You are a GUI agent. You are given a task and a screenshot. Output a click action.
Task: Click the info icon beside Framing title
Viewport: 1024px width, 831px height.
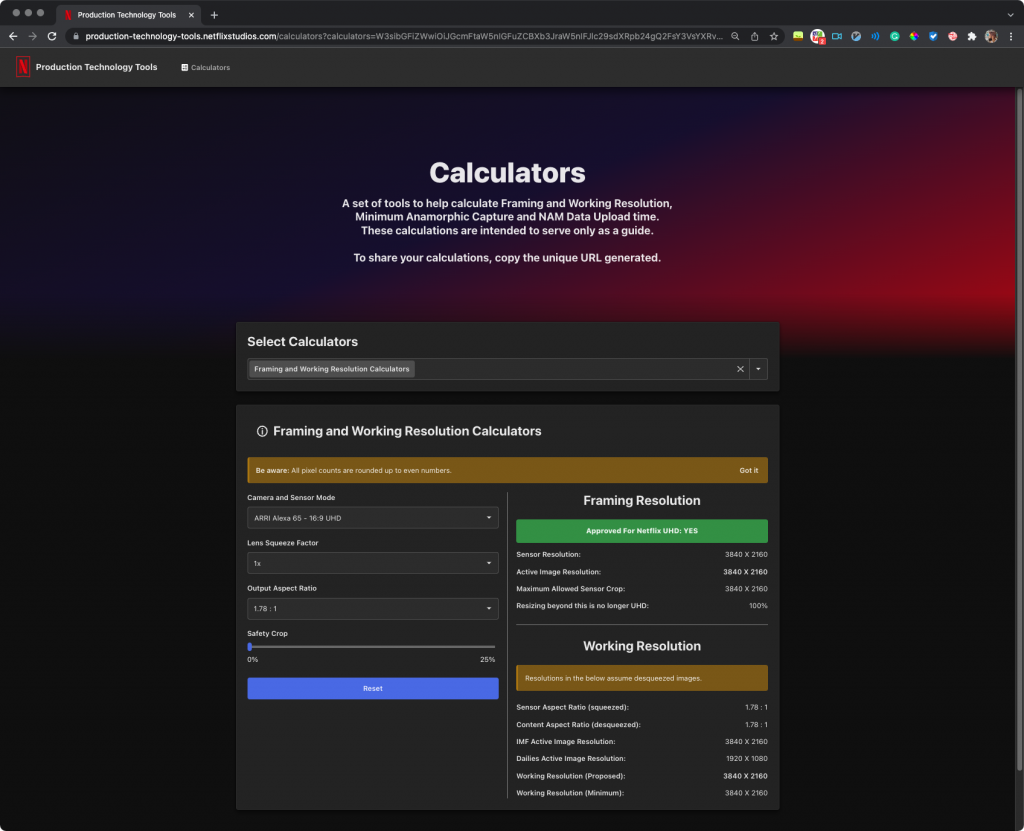(x=262, y=431)
